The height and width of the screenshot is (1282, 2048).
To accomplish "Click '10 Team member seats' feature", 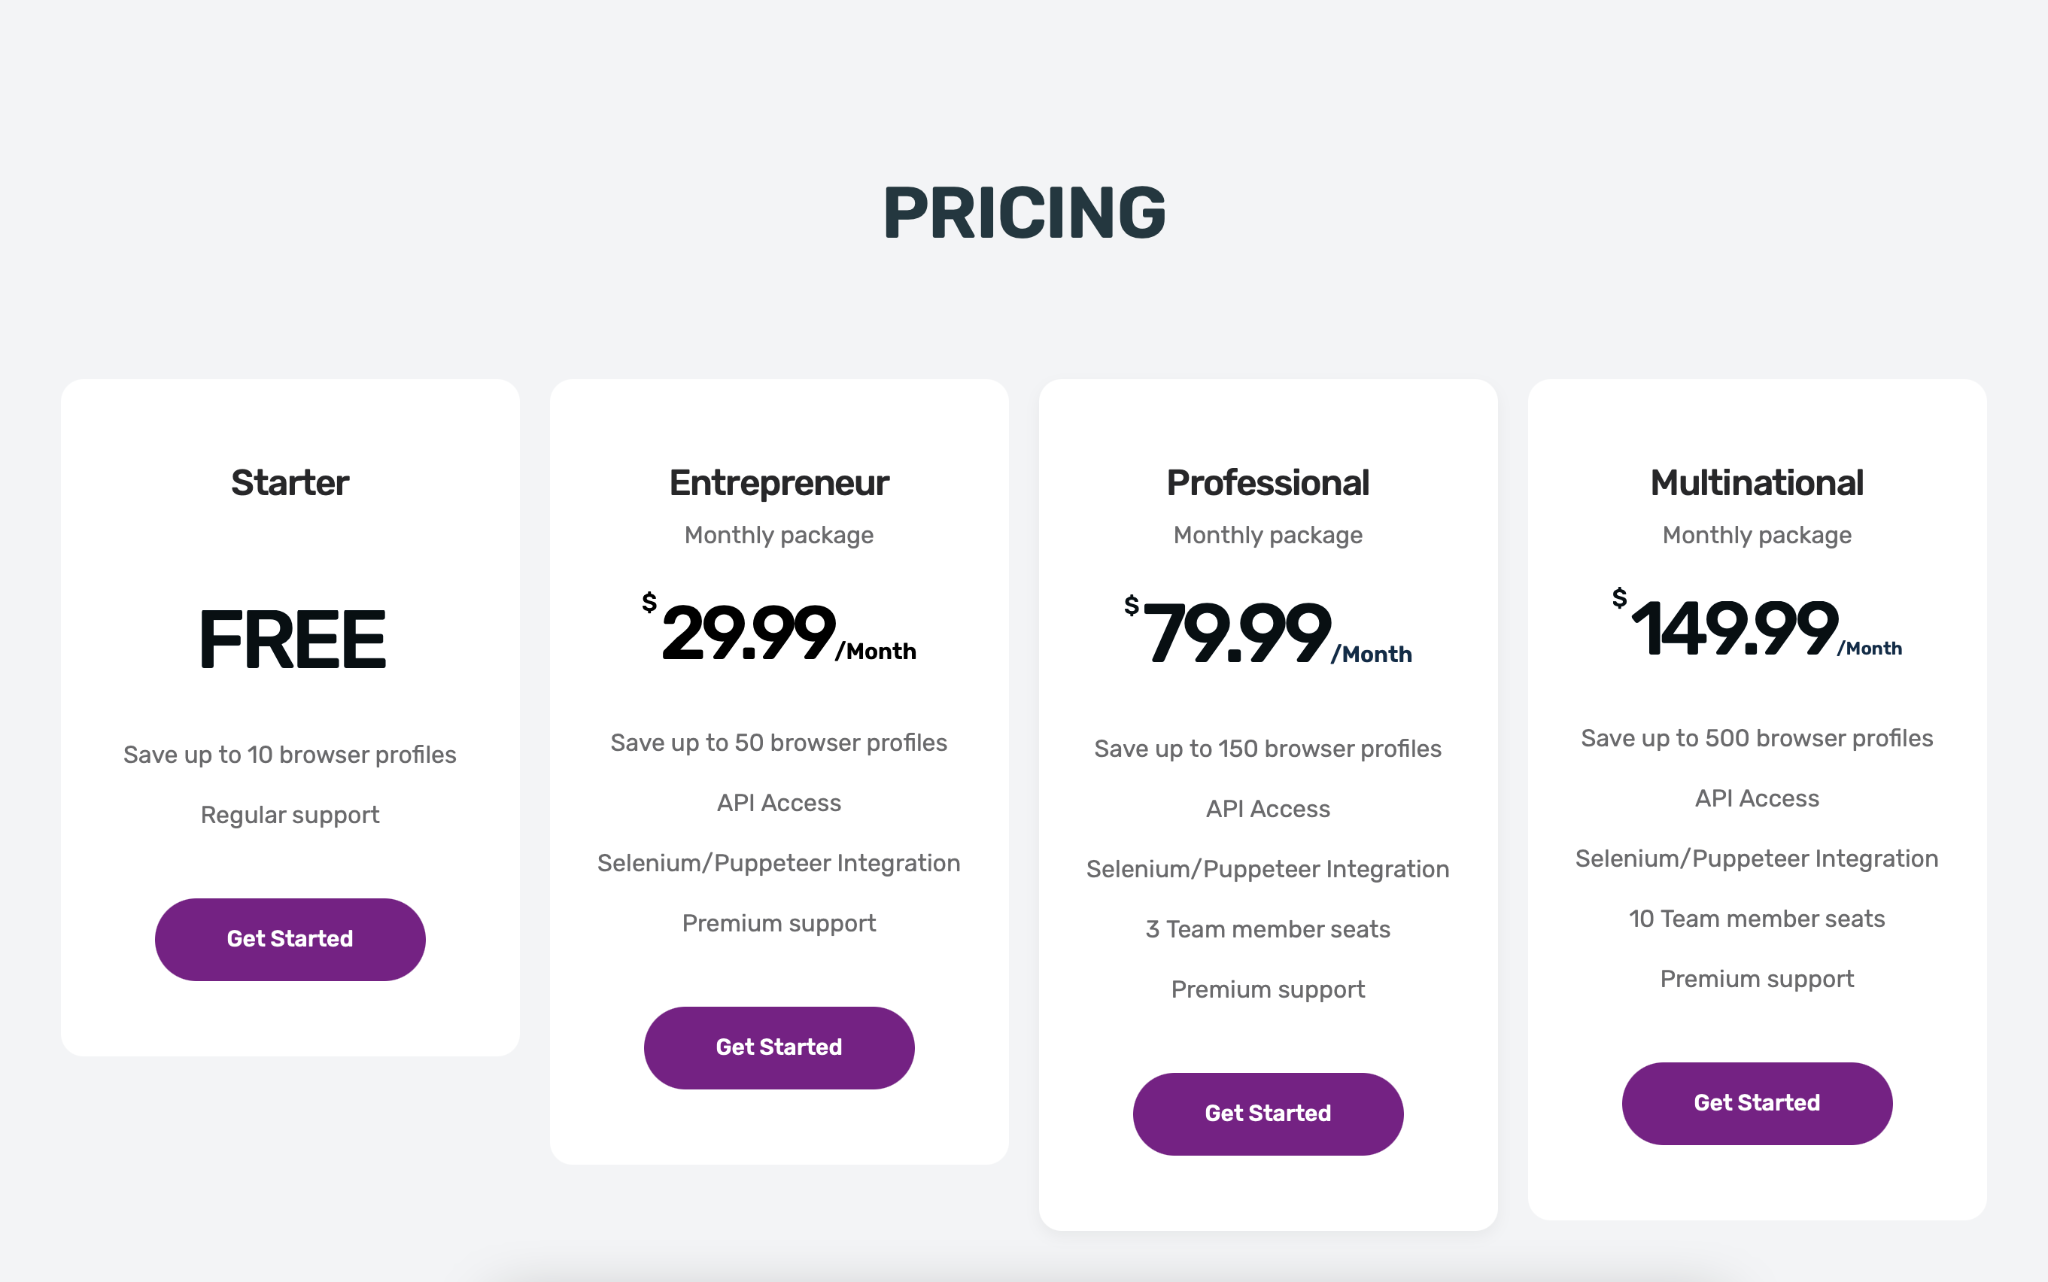I will pos(1757,919).
